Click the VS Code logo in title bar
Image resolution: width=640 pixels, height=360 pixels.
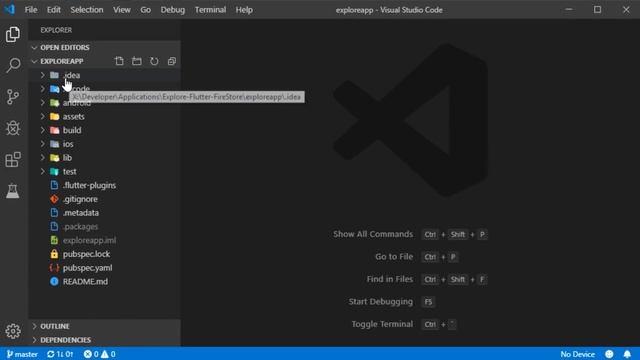point(9,9)
